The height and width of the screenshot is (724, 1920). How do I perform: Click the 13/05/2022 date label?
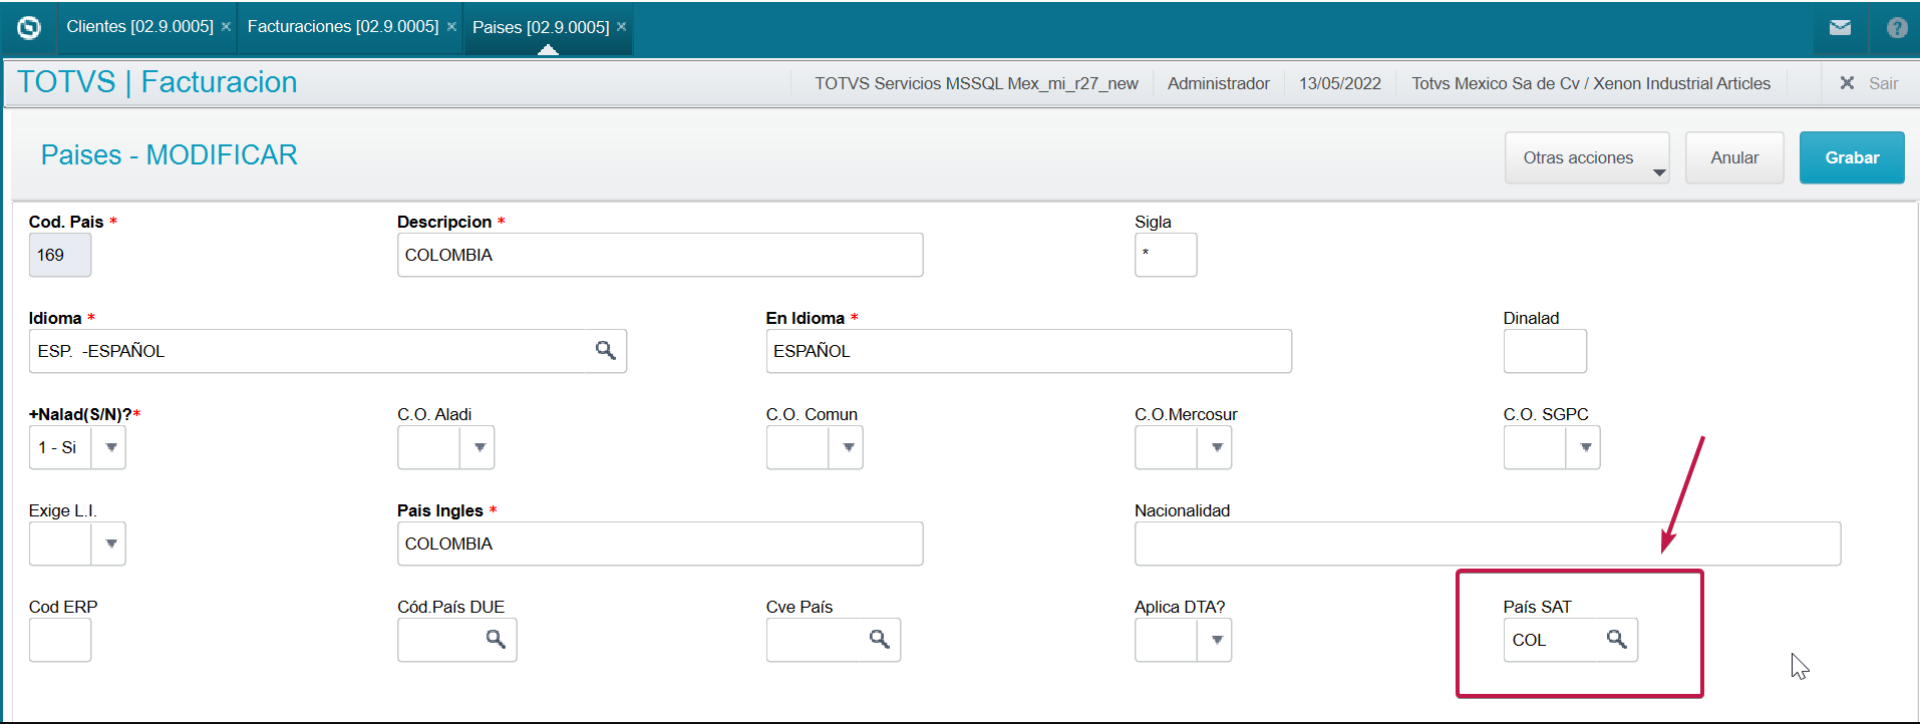[x=1340, y=83]
